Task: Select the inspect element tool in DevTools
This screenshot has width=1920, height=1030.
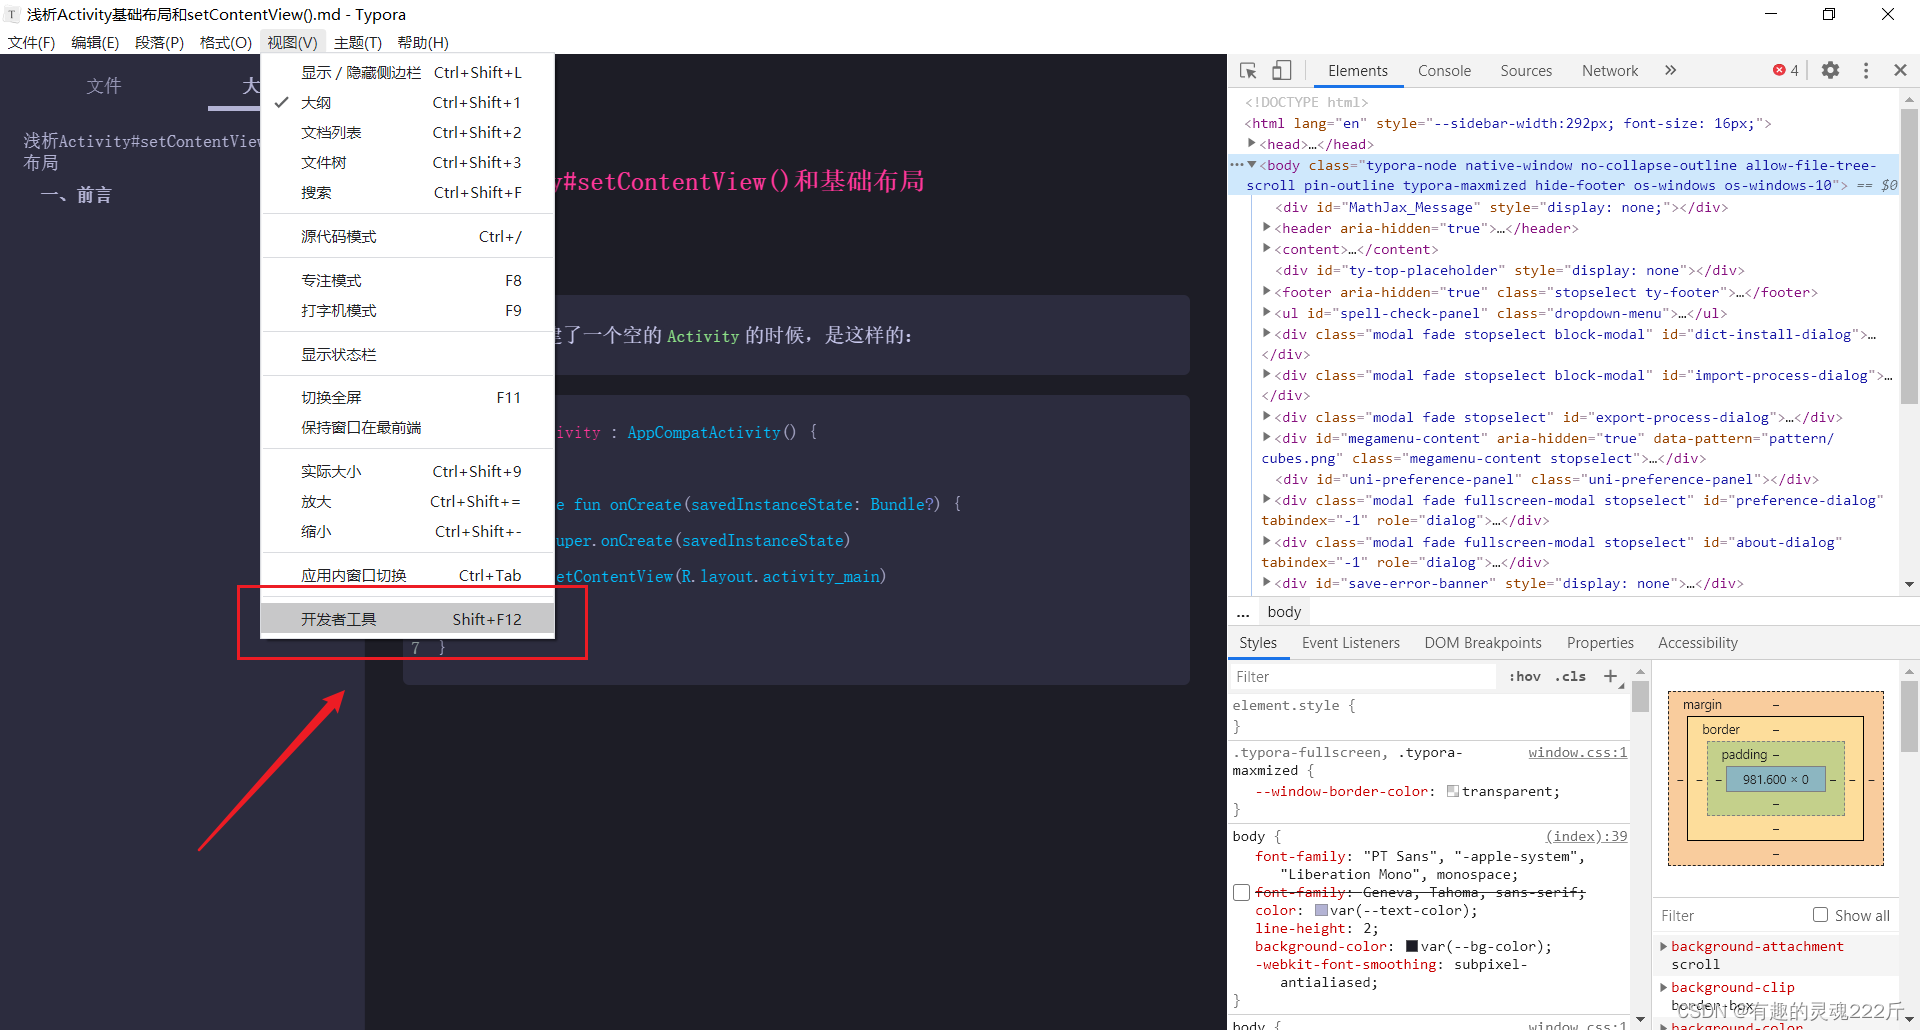Action: tap(1246, 70)
